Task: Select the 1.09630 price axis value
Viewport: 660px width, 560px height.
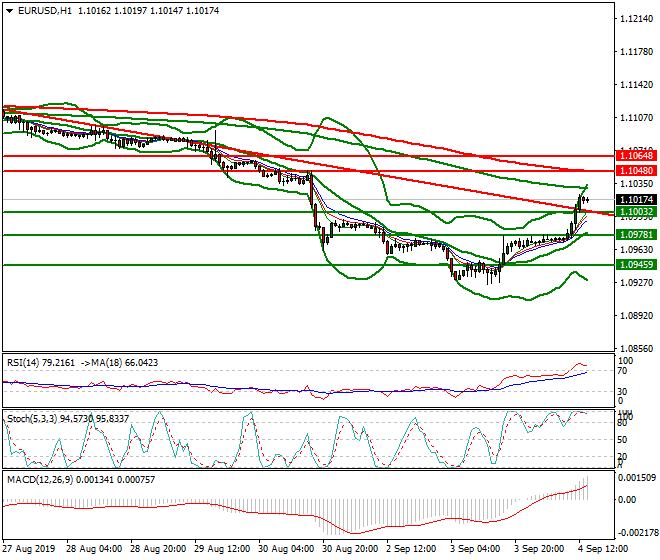Action: click(637, 250)
